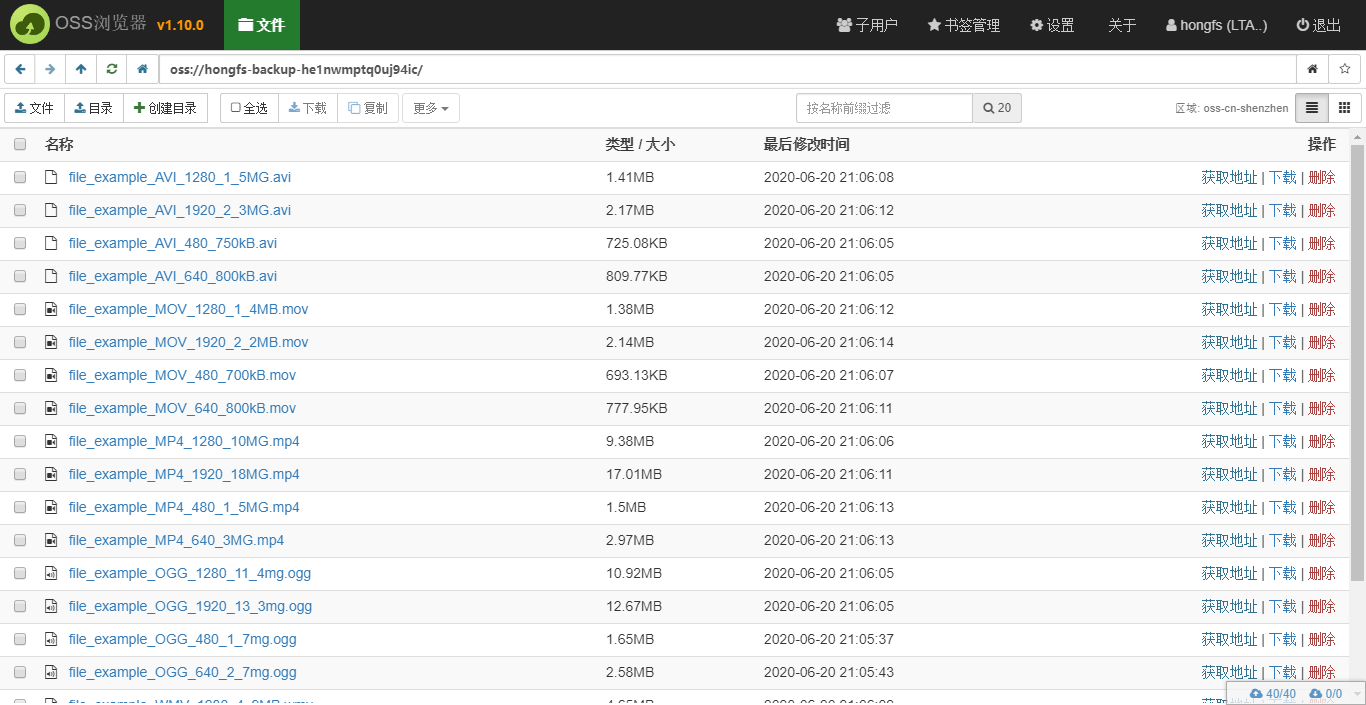This screenshot has width=1366, height=705.
Task: Click the 复制 toolbar button
Action: coord(368,108)
